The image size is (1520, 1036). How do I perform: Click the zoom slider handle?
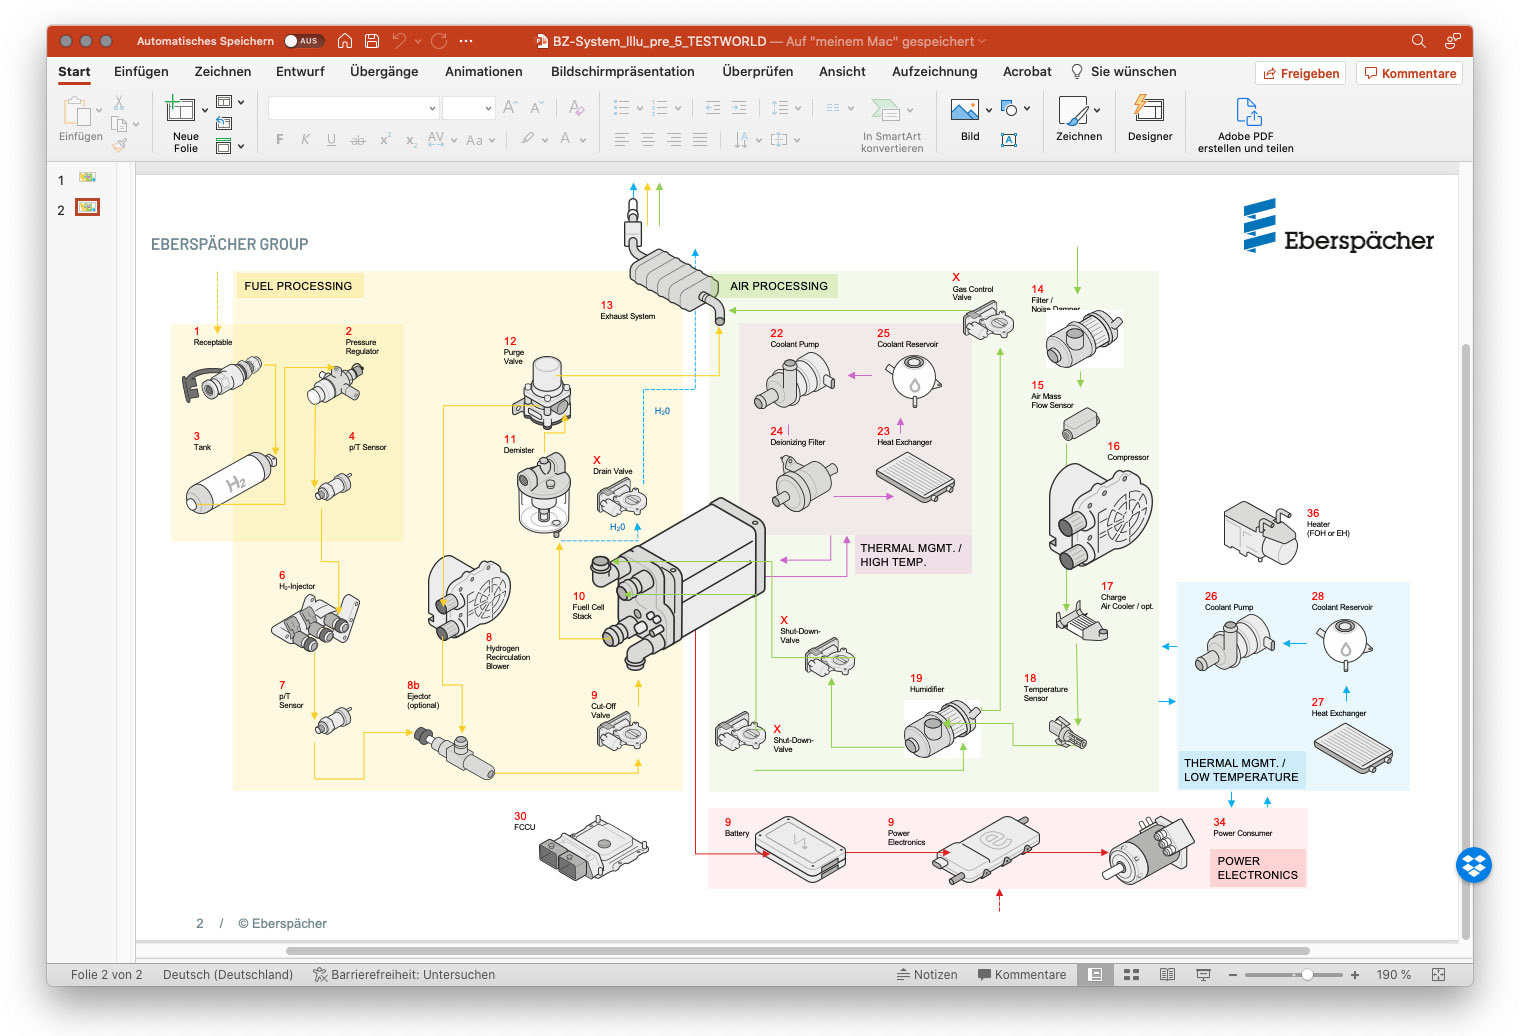tap(1306, 975)
